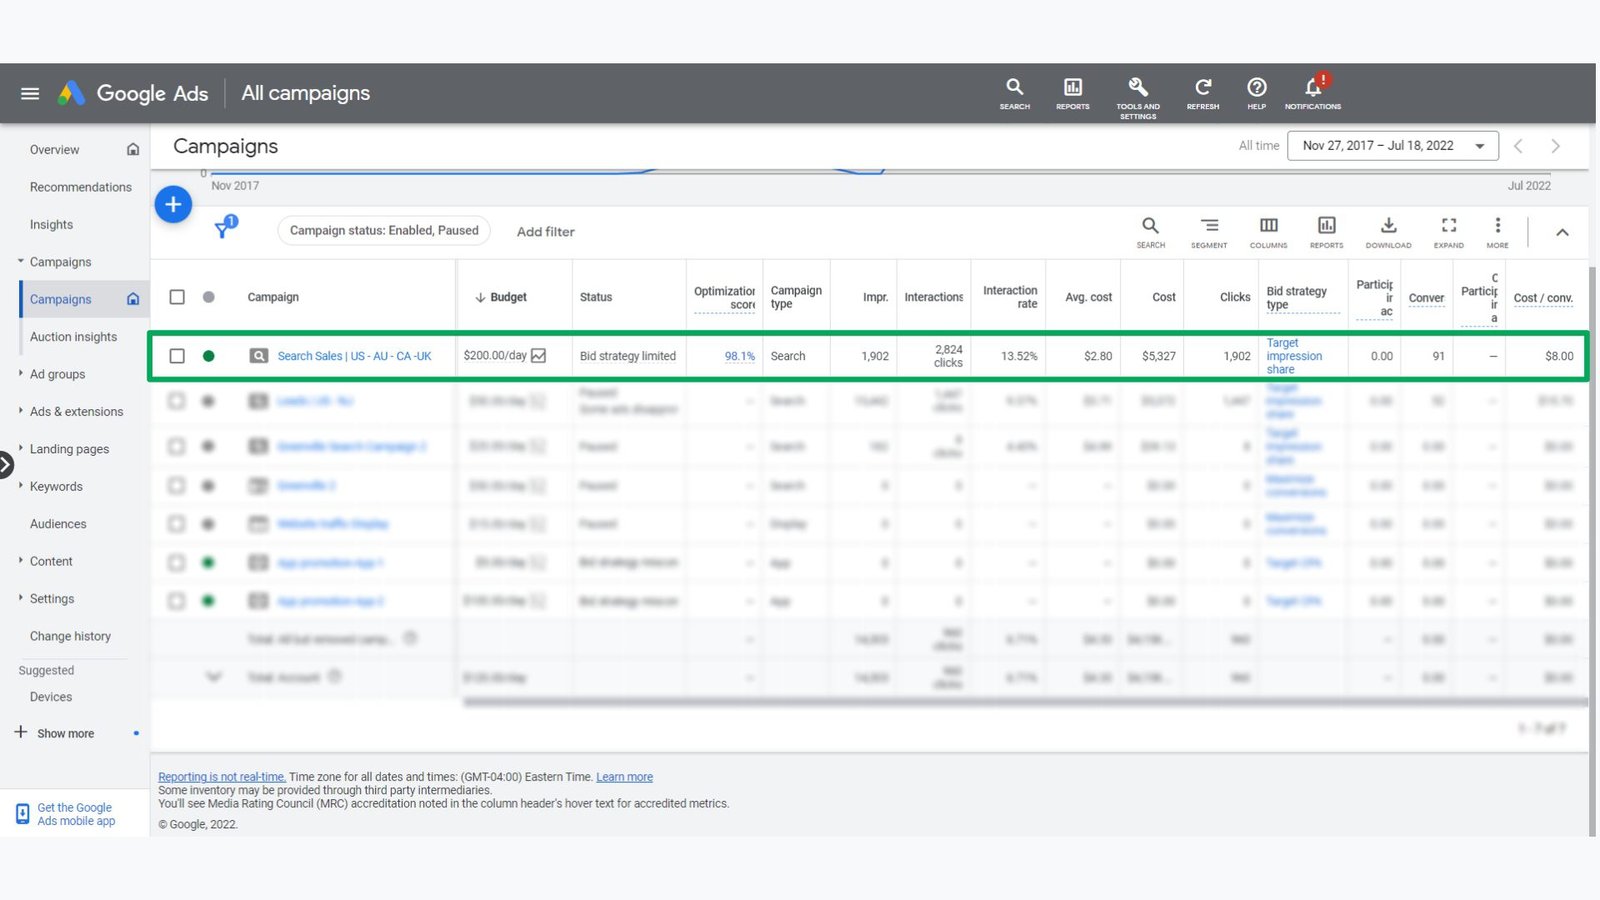
Task: Open the hamburger main menu
Action: [30, 93]
